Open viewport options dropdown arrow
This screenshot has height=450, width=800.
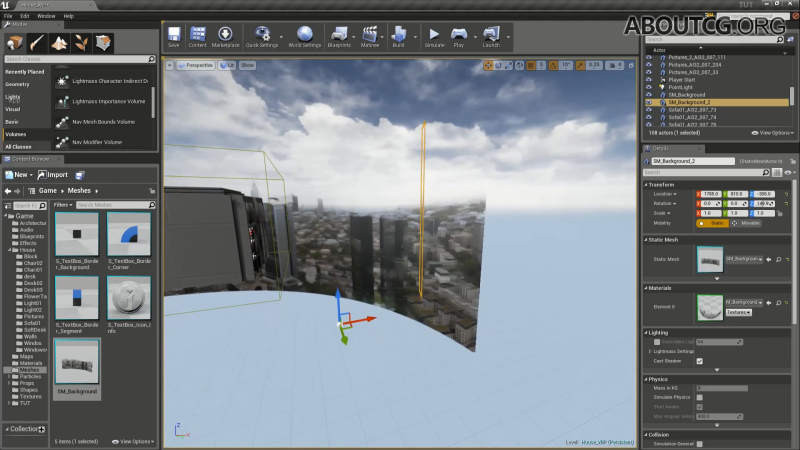(x=169, y=65)
